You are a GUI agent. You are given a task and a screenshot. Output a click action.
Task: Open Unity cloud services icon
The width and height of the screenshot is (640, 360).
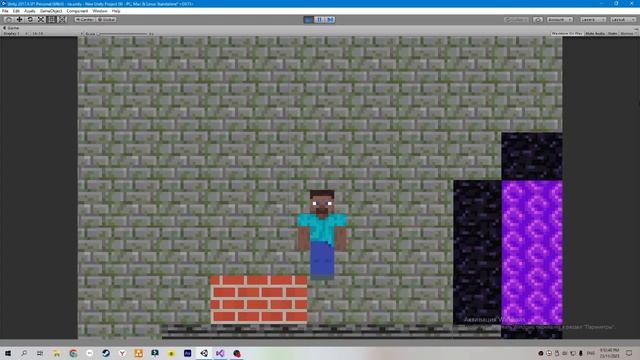pos(538,20)
